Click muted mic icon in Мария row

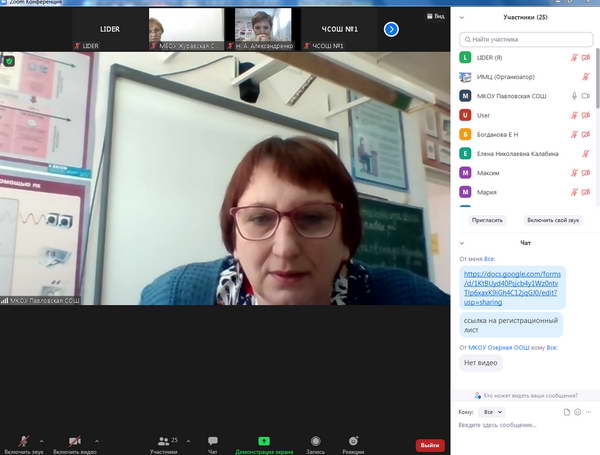[x=574, y=192]
